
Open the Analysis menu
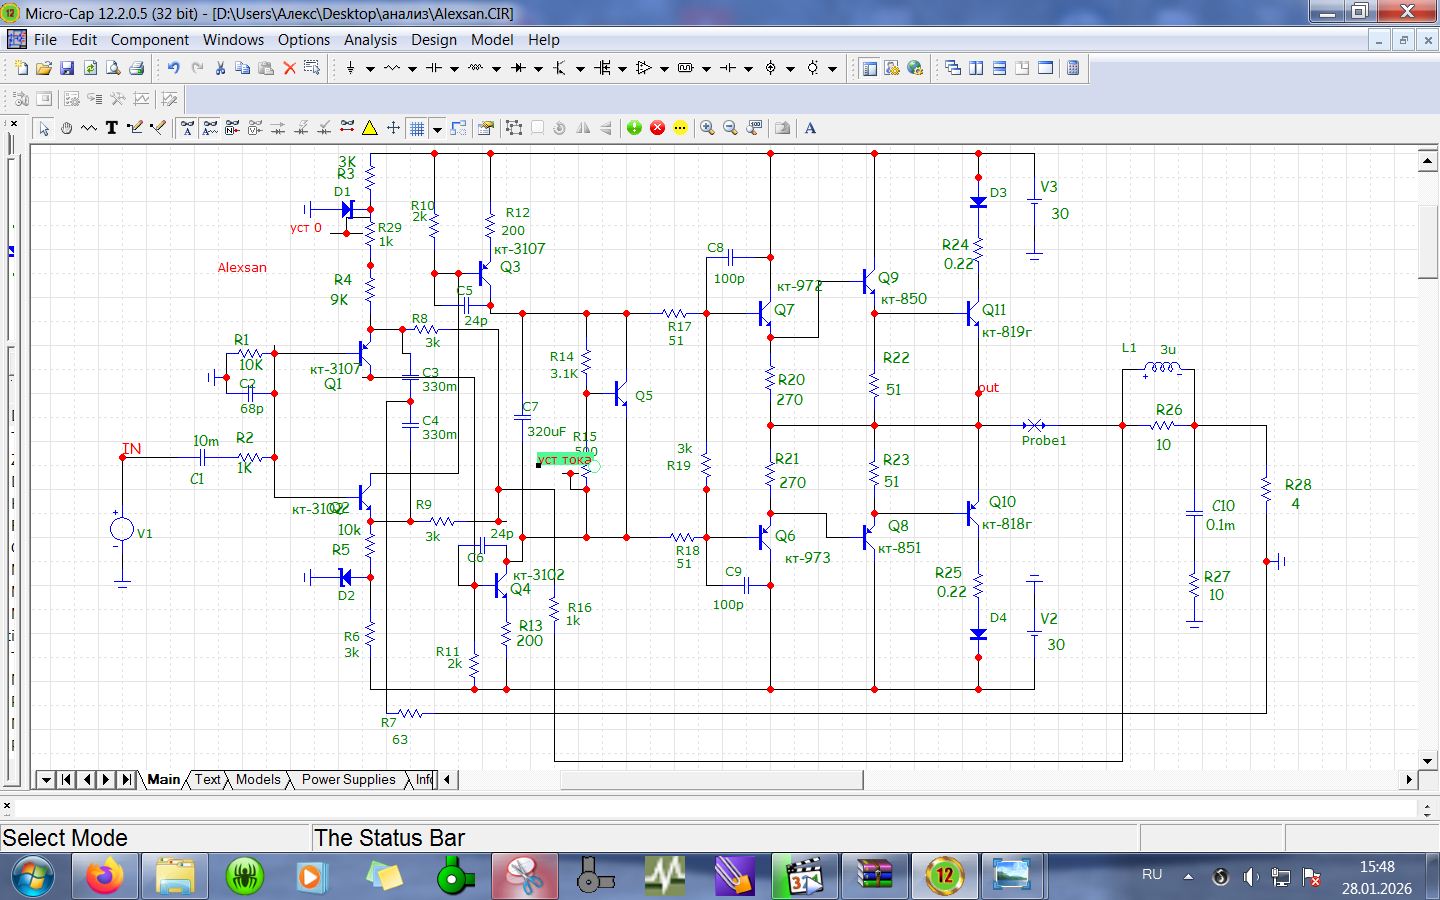[370, 40]
